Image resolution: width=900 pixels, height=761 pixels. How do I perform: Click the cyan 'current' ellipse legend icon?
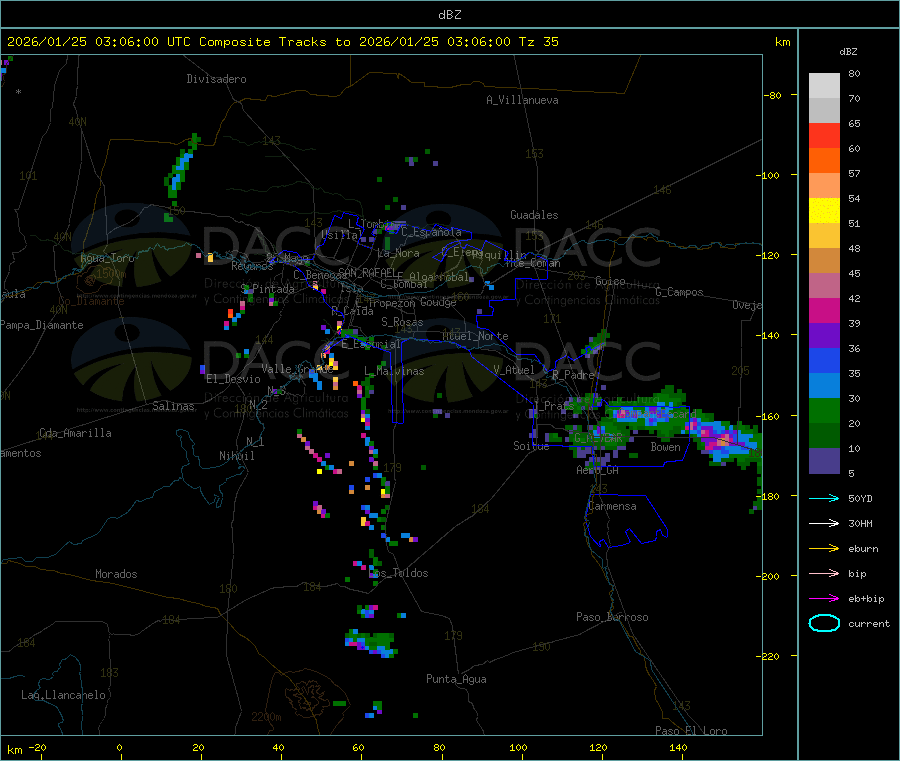(824, 623)
